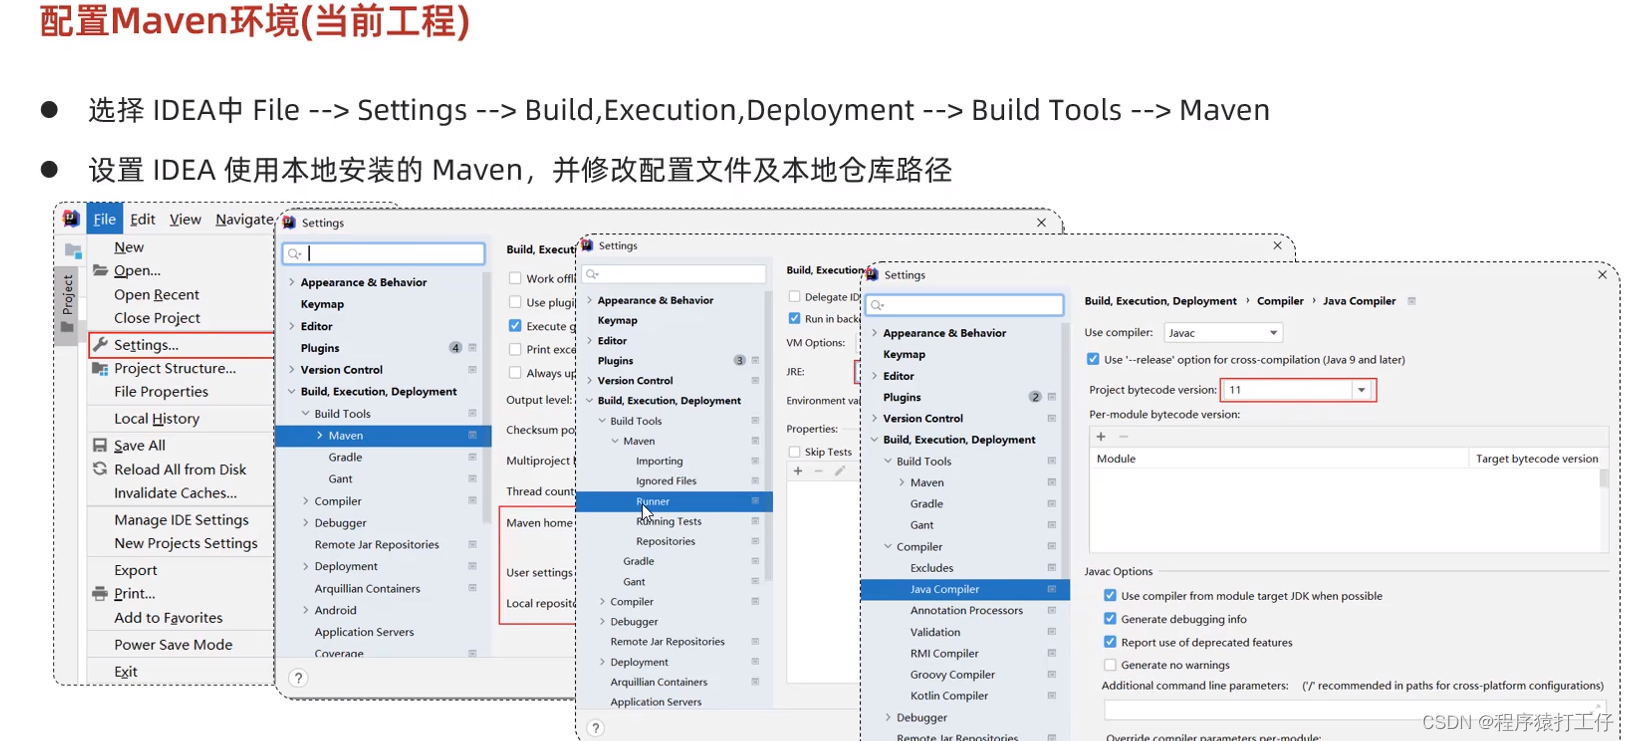Screen dimensions: 1629x741
Task: Click the project-level icon on the highlighted Runner row
Action: (x=755, y=501)
